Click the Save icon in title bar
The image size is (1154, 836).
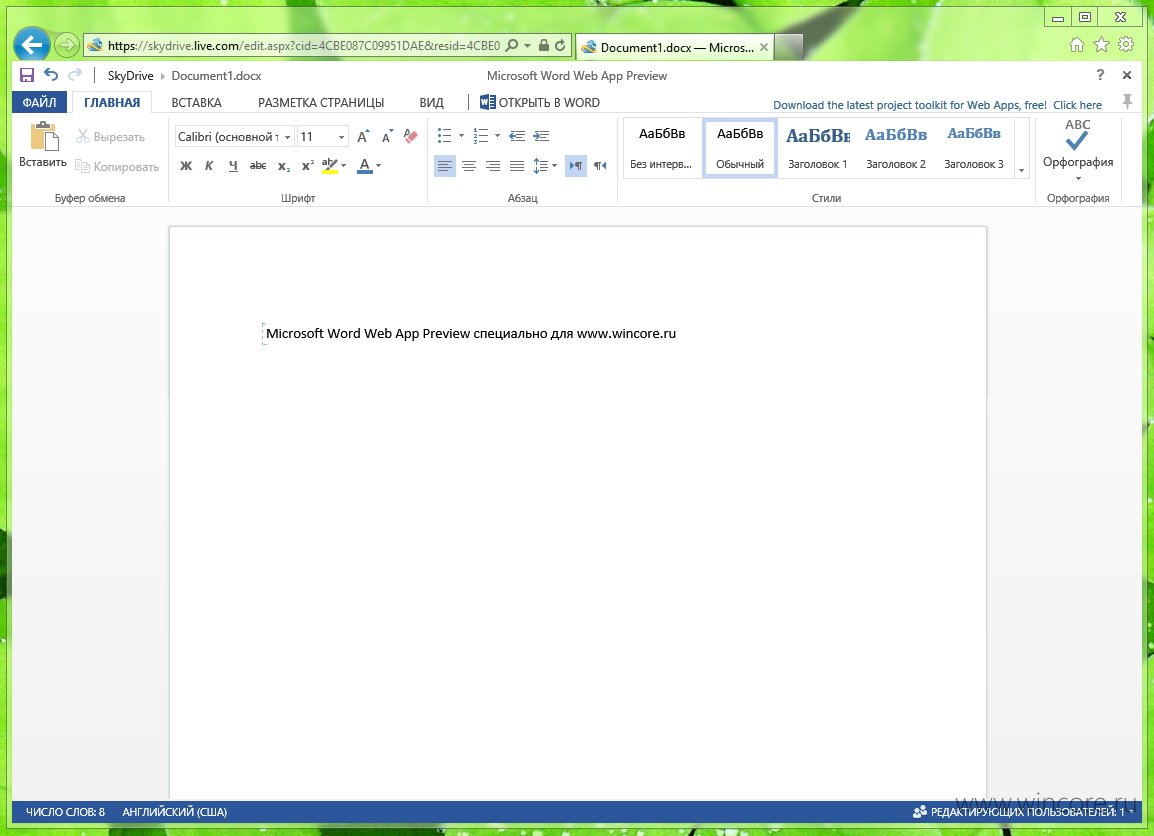(27, 75)
